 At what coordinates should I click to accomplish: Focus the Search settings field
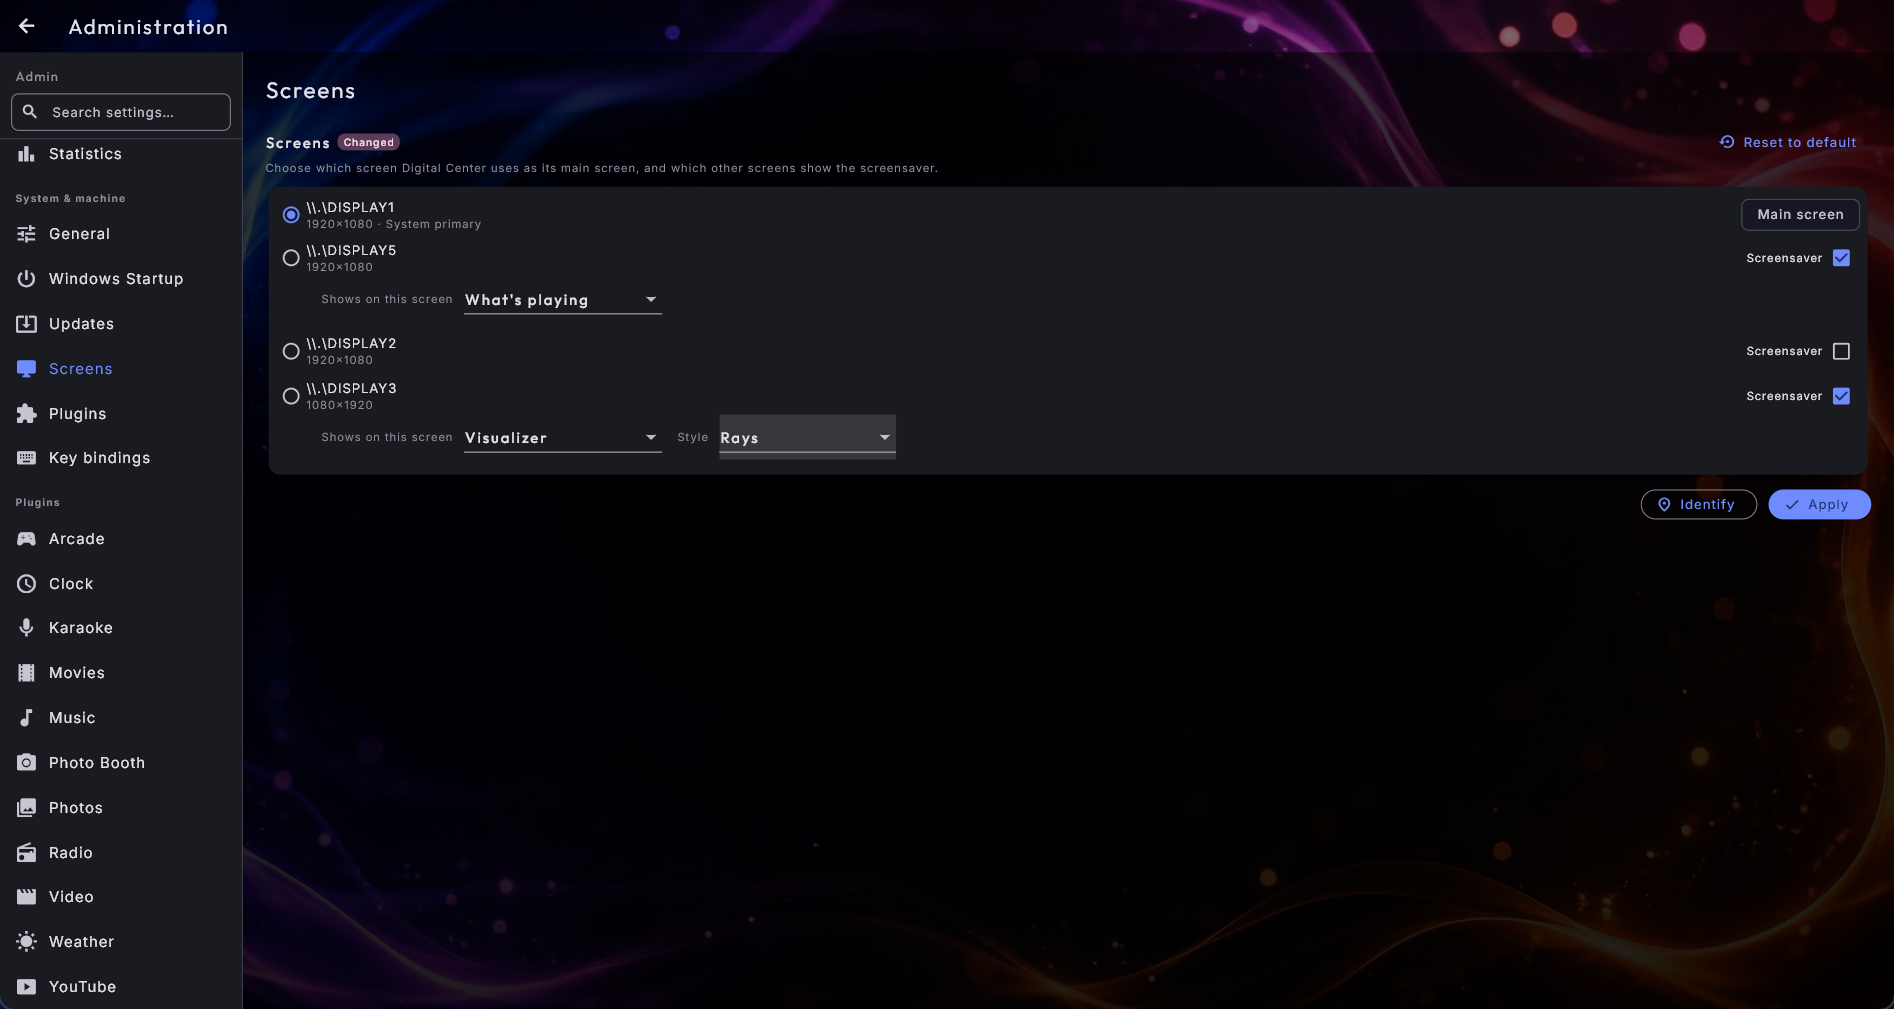121,112
